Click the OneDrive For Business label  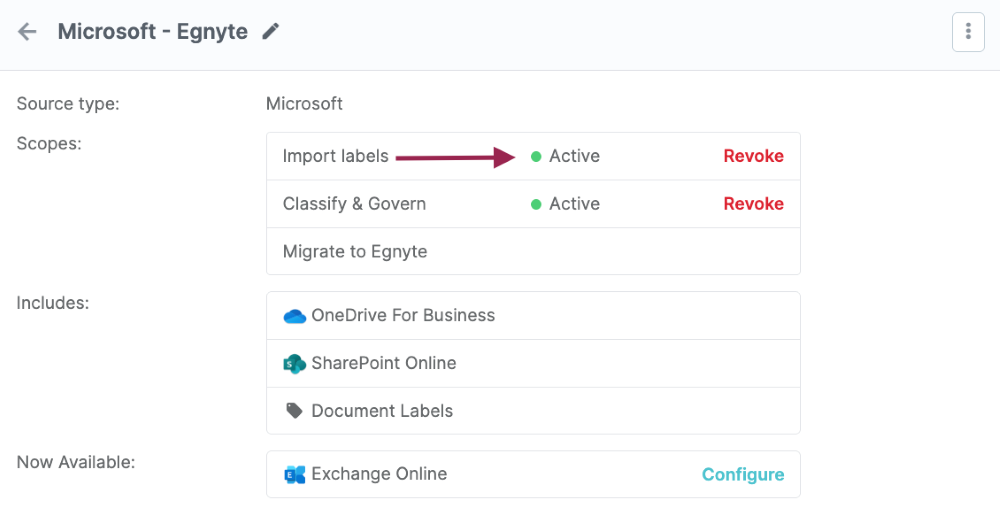(403, 316)
